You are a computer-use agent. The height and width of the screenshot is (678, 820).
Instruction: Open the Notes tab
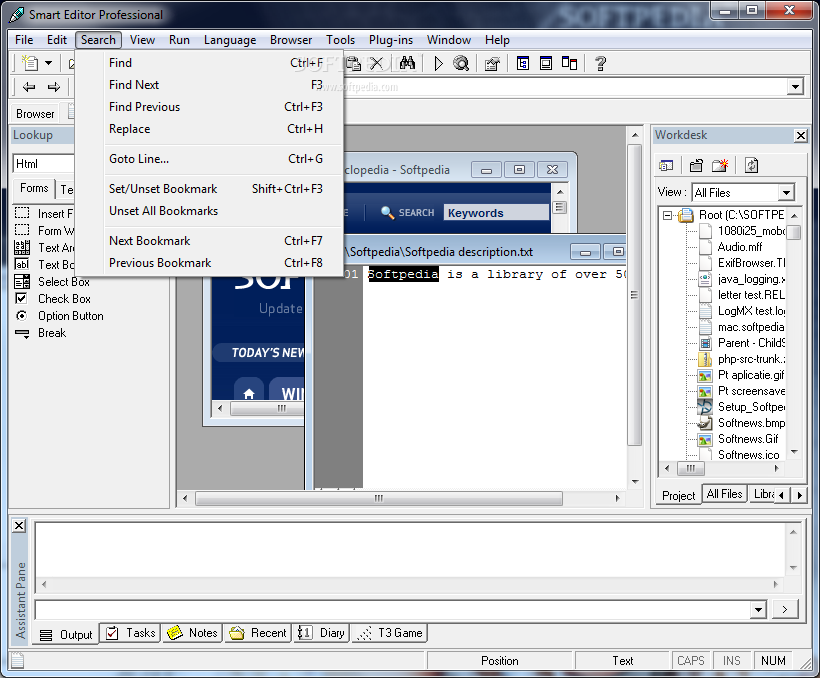pyautogui.click(x=192, y=633)
